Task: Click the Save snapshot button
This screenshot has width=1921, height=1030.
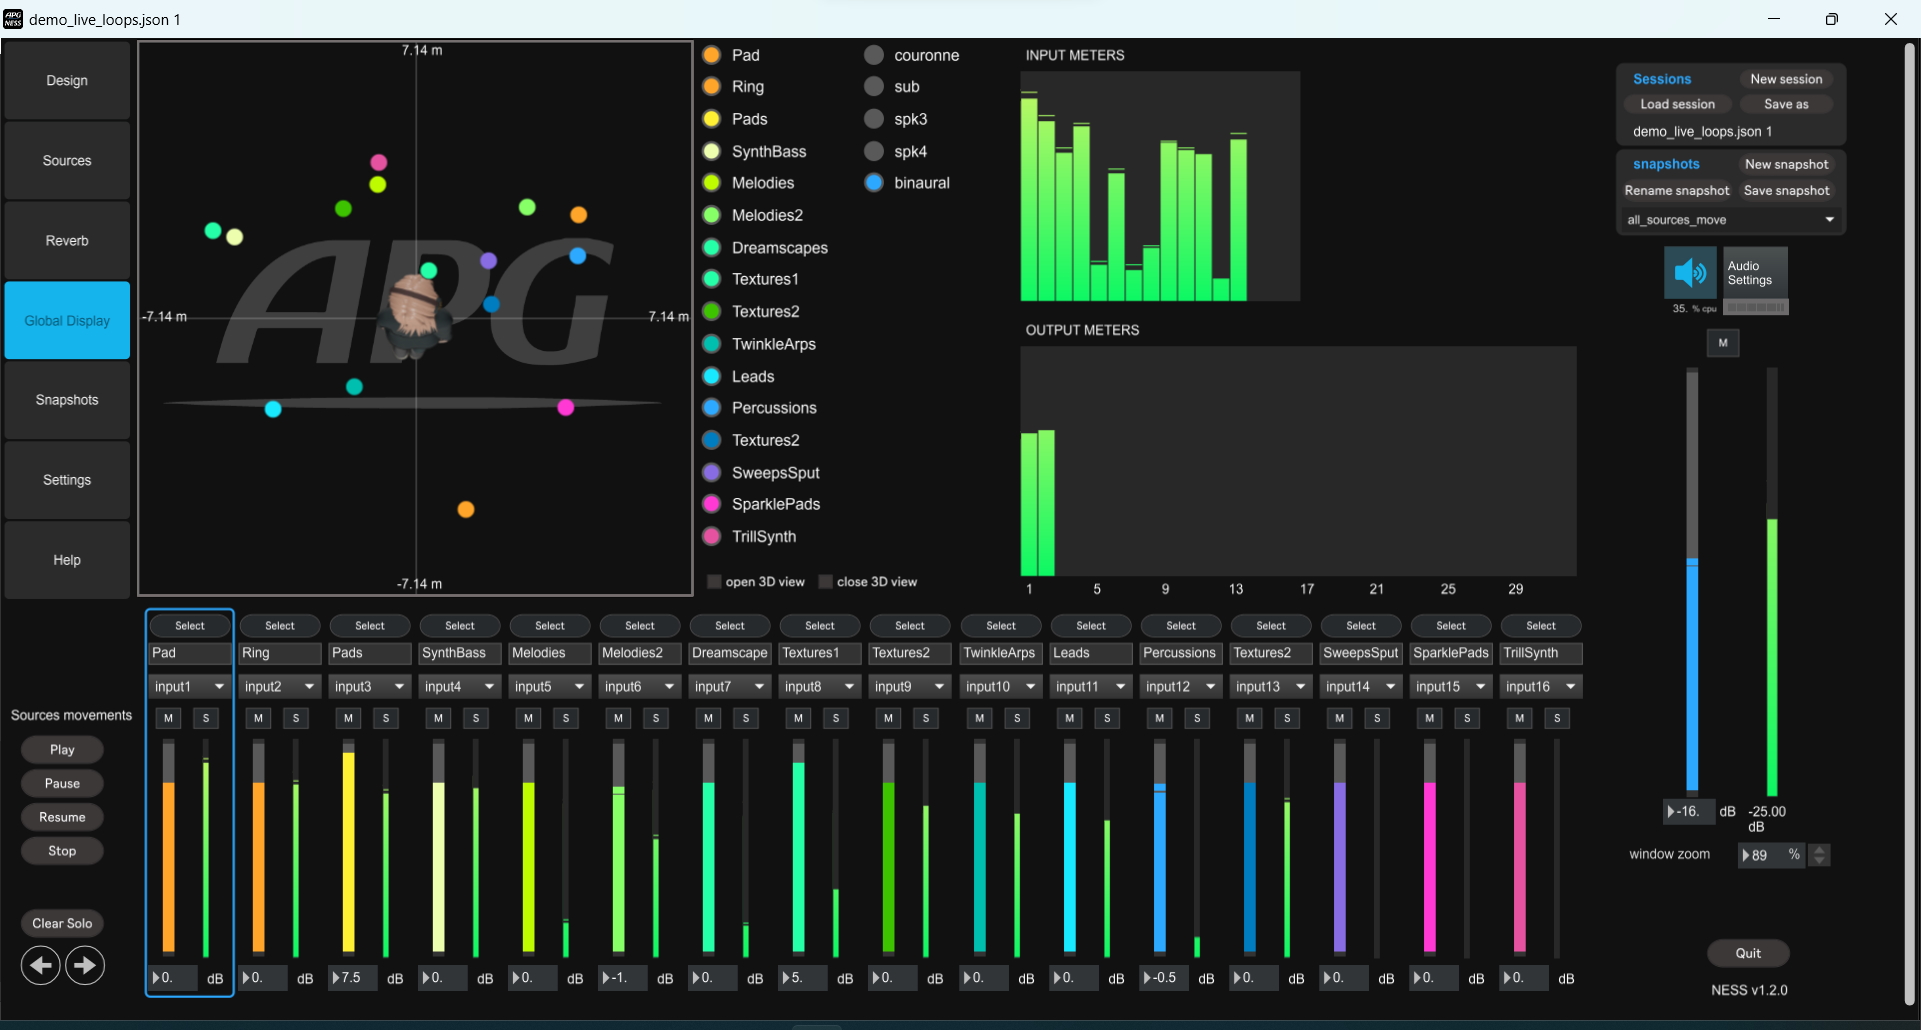Action: point(1786,191)
